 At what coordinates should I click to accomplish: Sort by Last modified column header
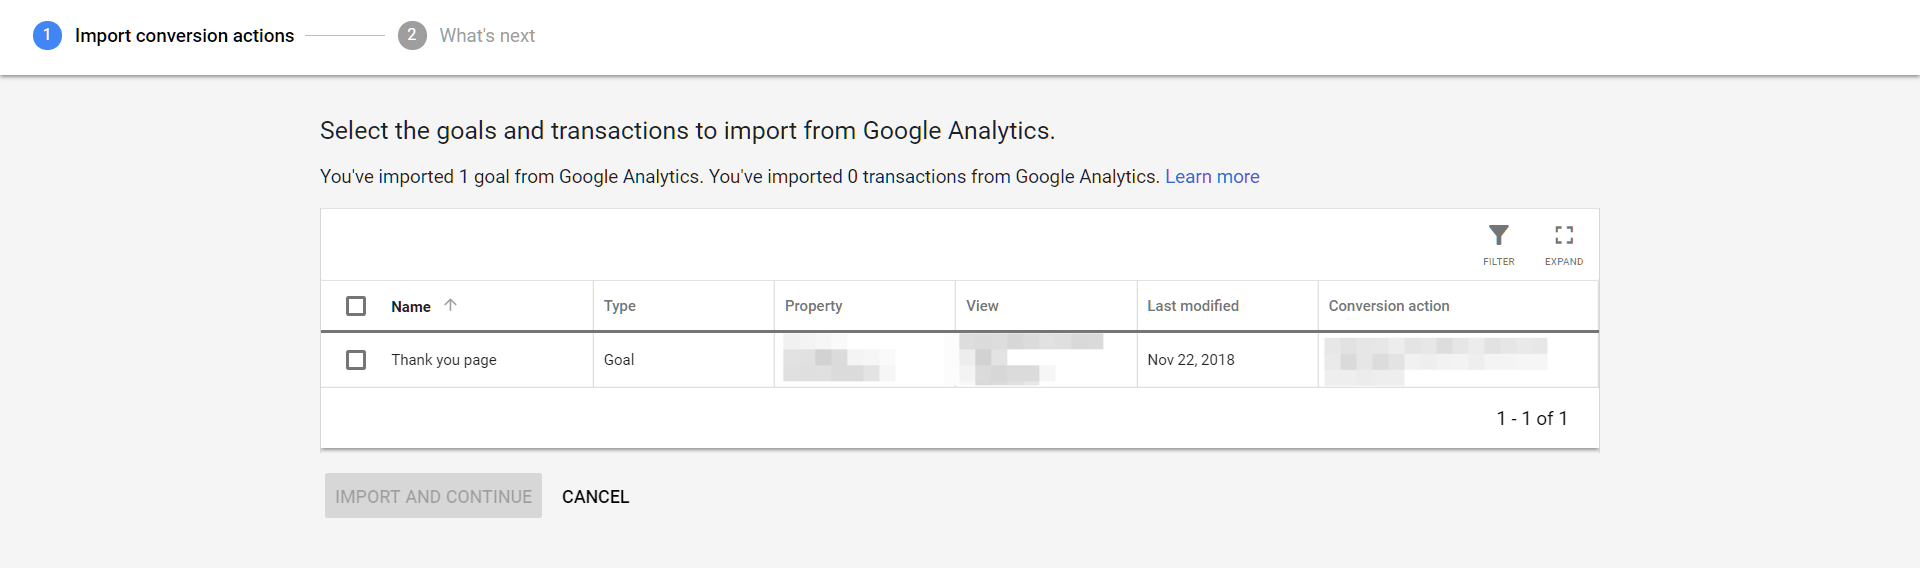pyautogui.click(x=1193, y=306)
